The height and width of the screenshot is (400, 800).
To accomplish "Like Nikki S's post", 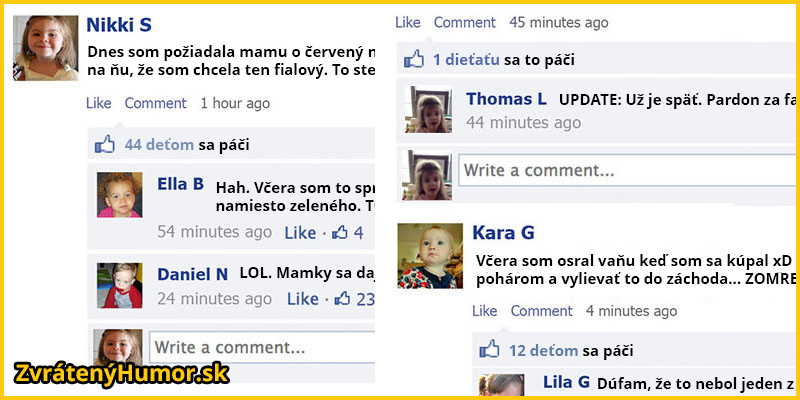I will coord(98,103).
